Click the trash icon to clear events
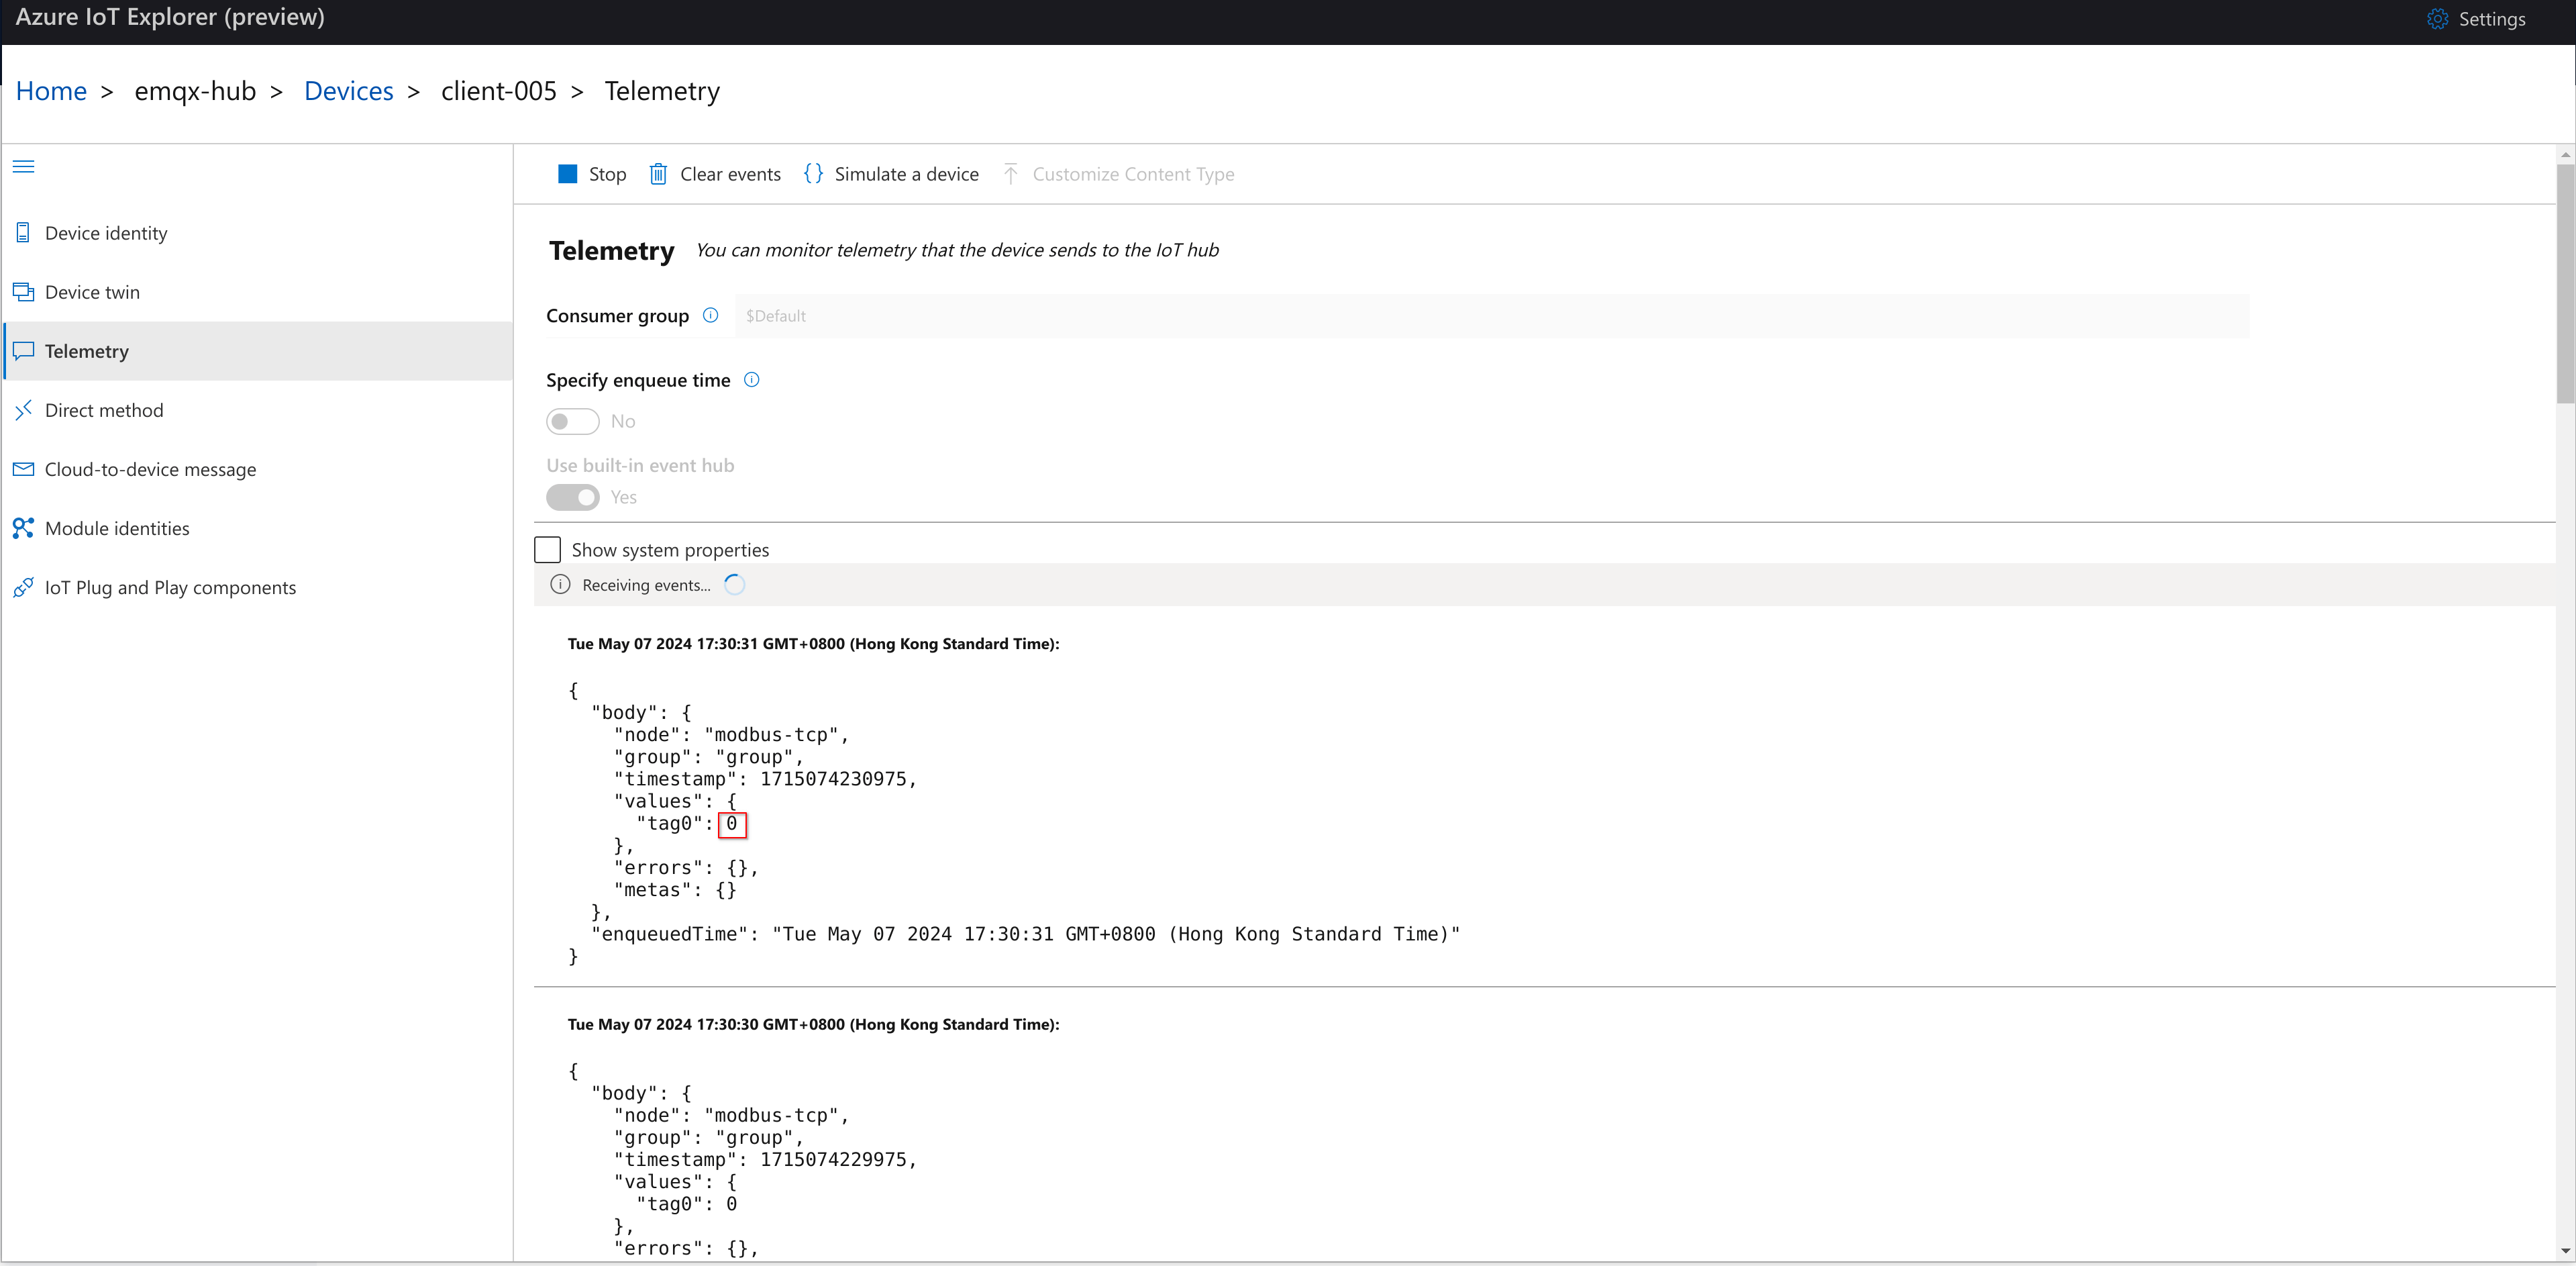Screen dimensions: 2576x1266 pyautogui.click(x=658, y=173)
